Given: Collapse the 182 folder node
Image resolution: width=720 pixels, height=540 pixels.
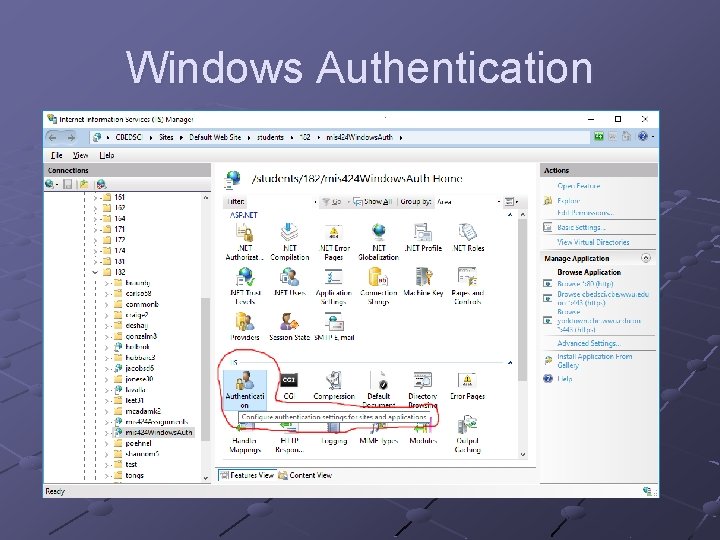Looking at the screenshot, I should 96,272.
